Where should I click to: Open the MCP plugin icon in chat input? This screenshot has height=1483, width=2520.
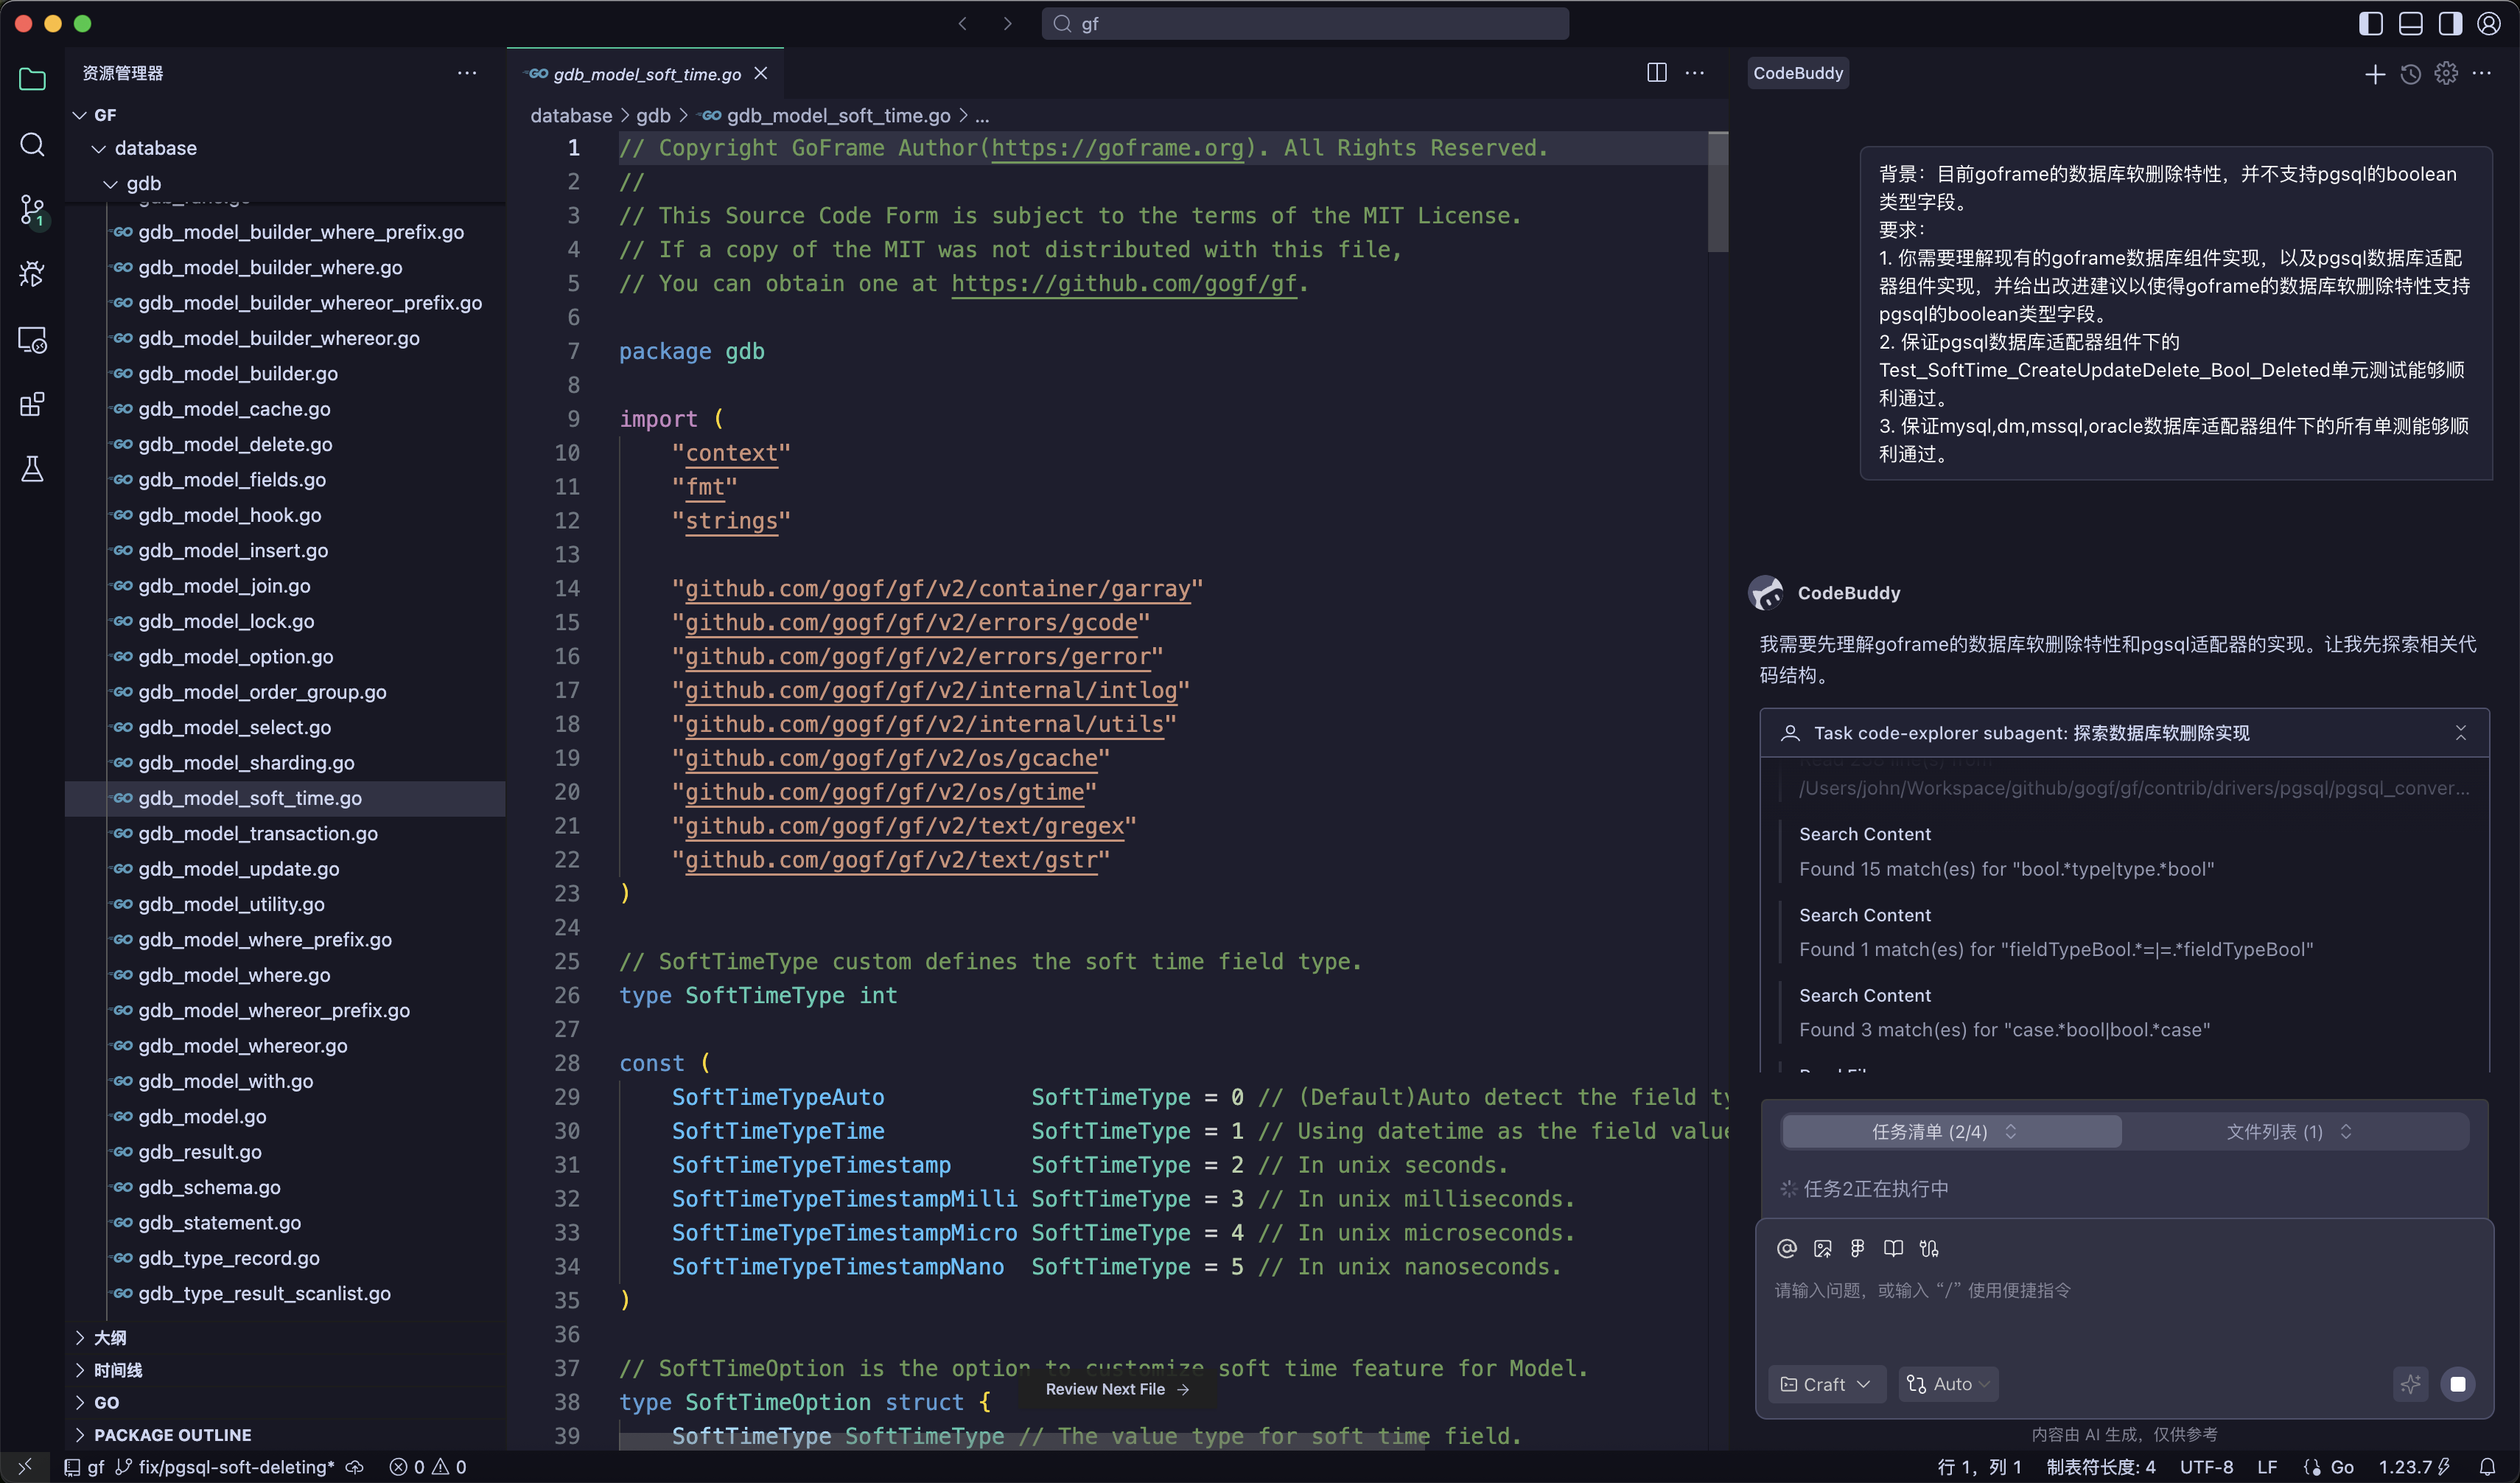(1930, 1248)
